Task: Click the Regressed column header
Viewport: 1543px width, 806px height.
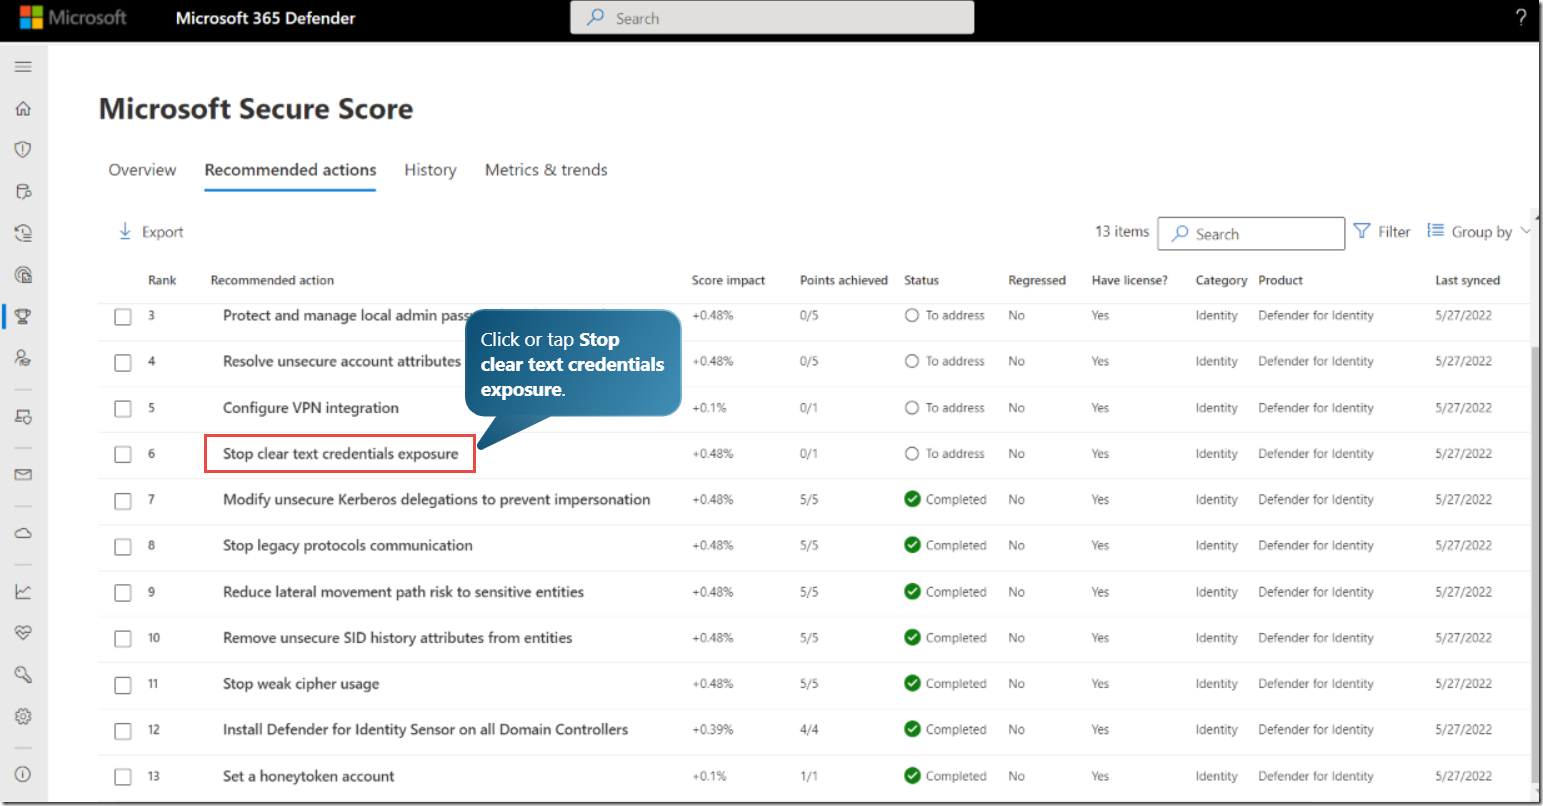Action: click(x=1037, y=280)
